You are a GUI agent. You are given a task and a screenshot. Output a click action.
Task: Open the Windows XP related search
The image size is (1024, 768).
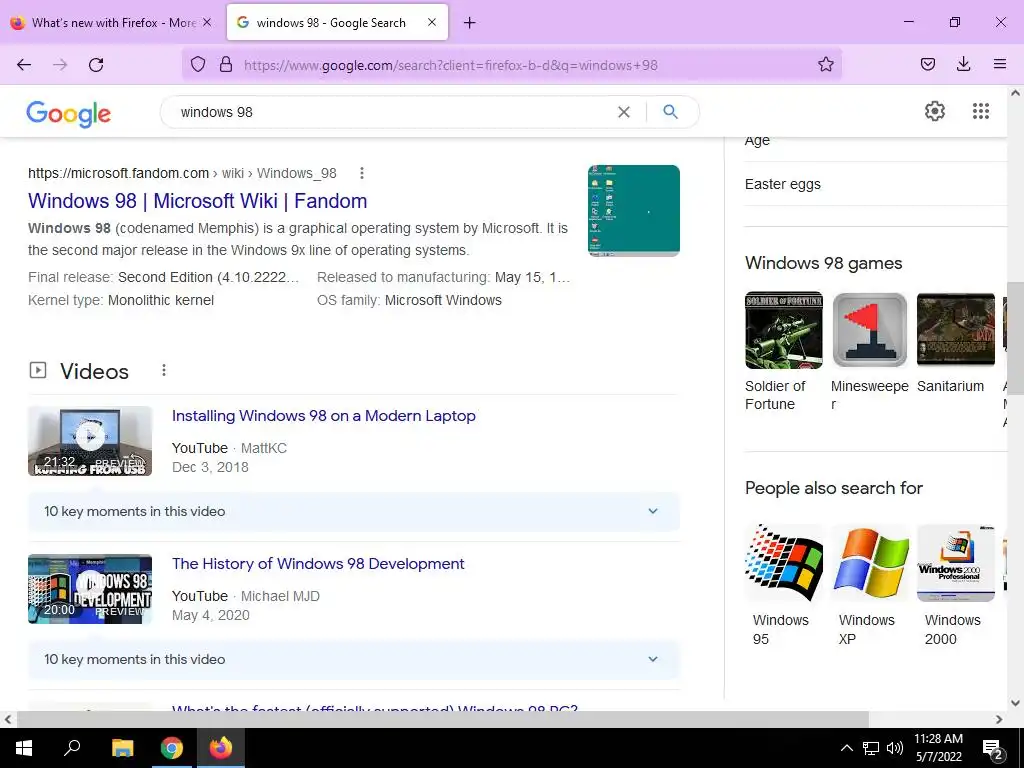(x=869, y=585)
